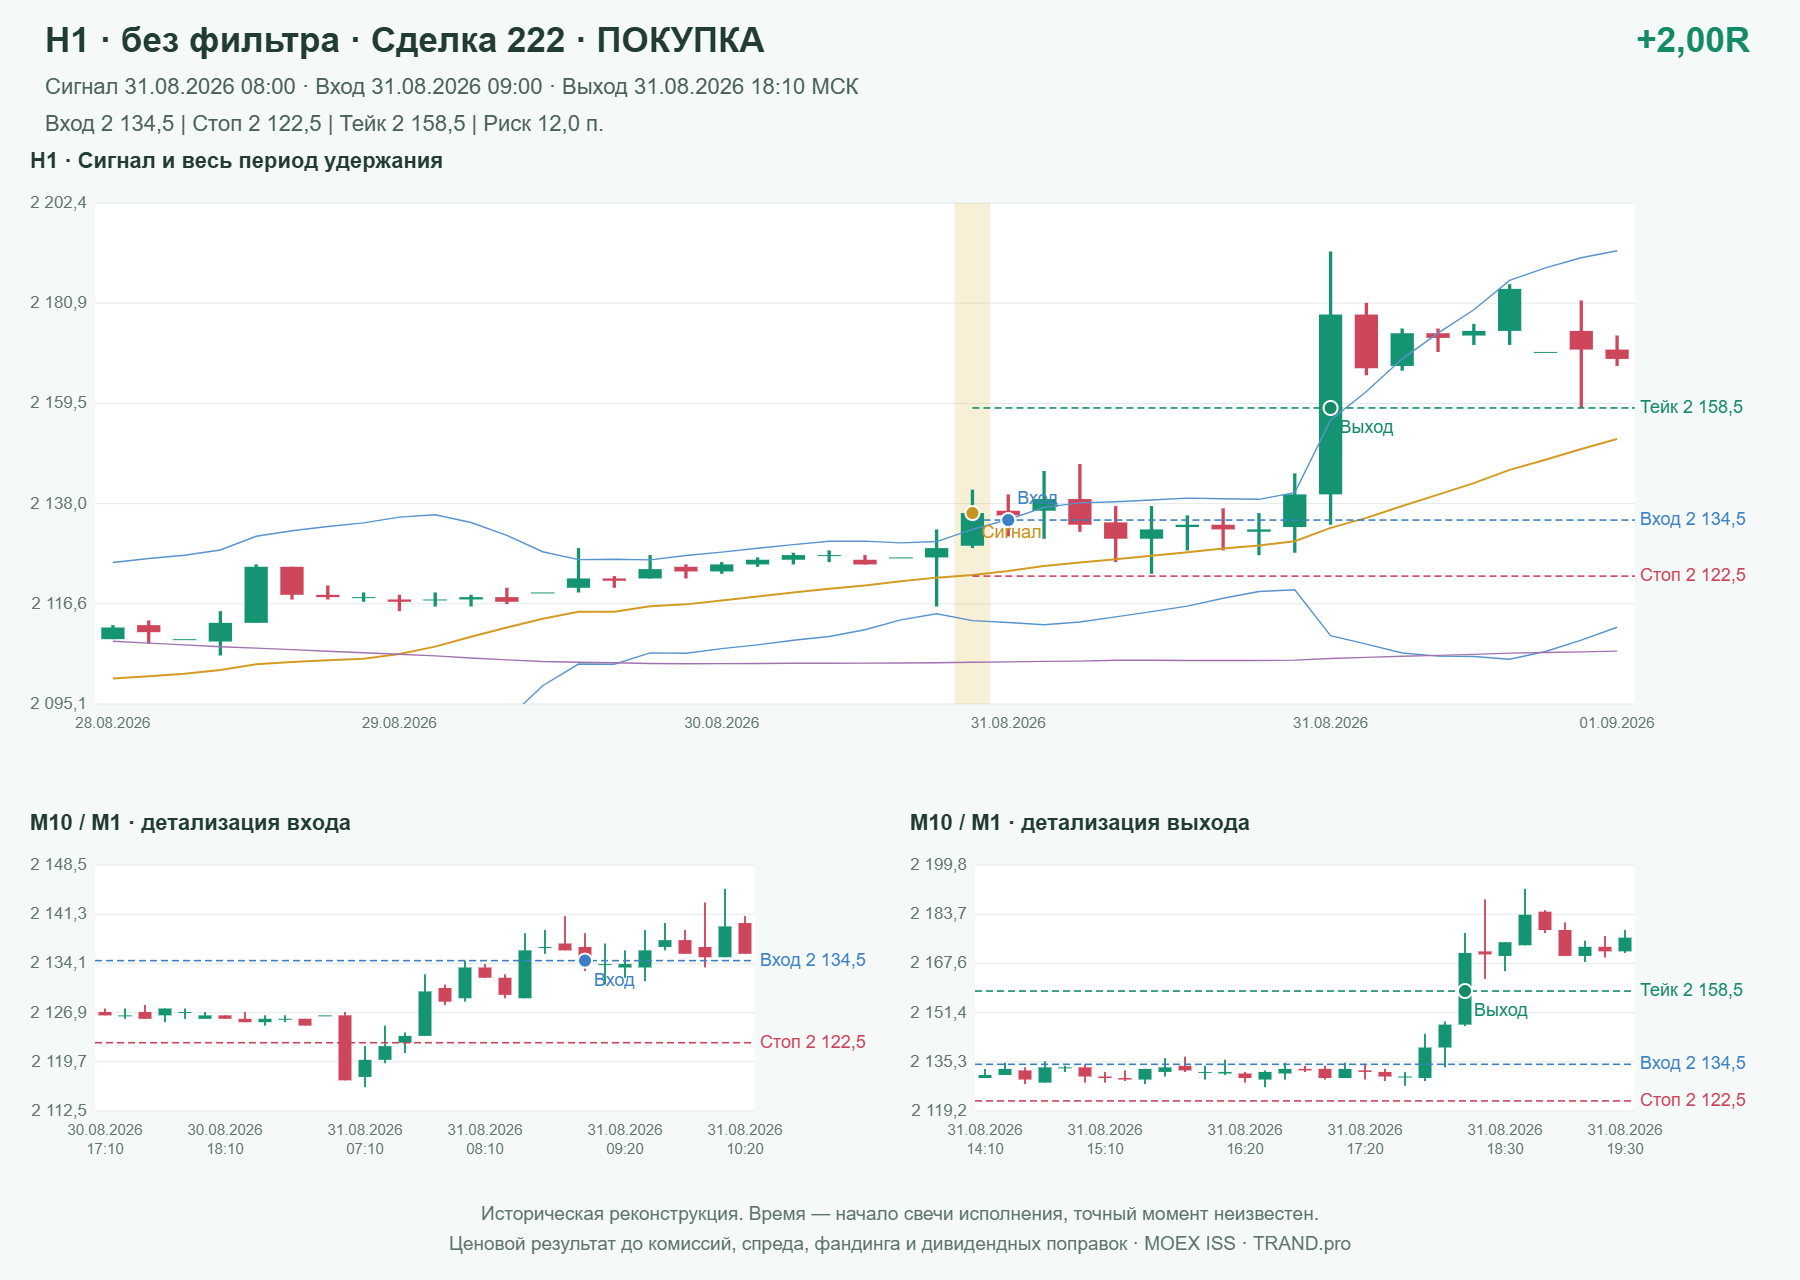Click the 'Вход' label in entry detail chart
The height and width of the screenshot is (1280, 1800).
pos(614,980)
